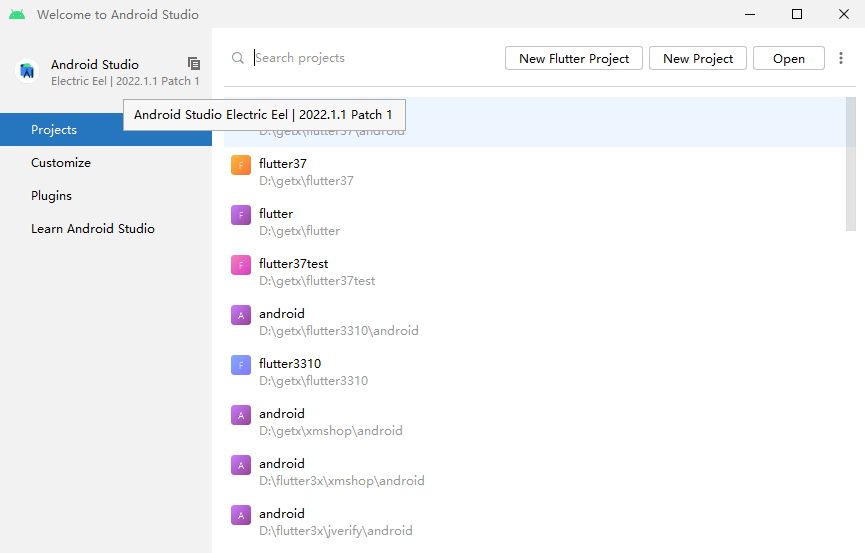Click the pink F icon for flutter37test
The image size is (865, 553).
(241, 265)
